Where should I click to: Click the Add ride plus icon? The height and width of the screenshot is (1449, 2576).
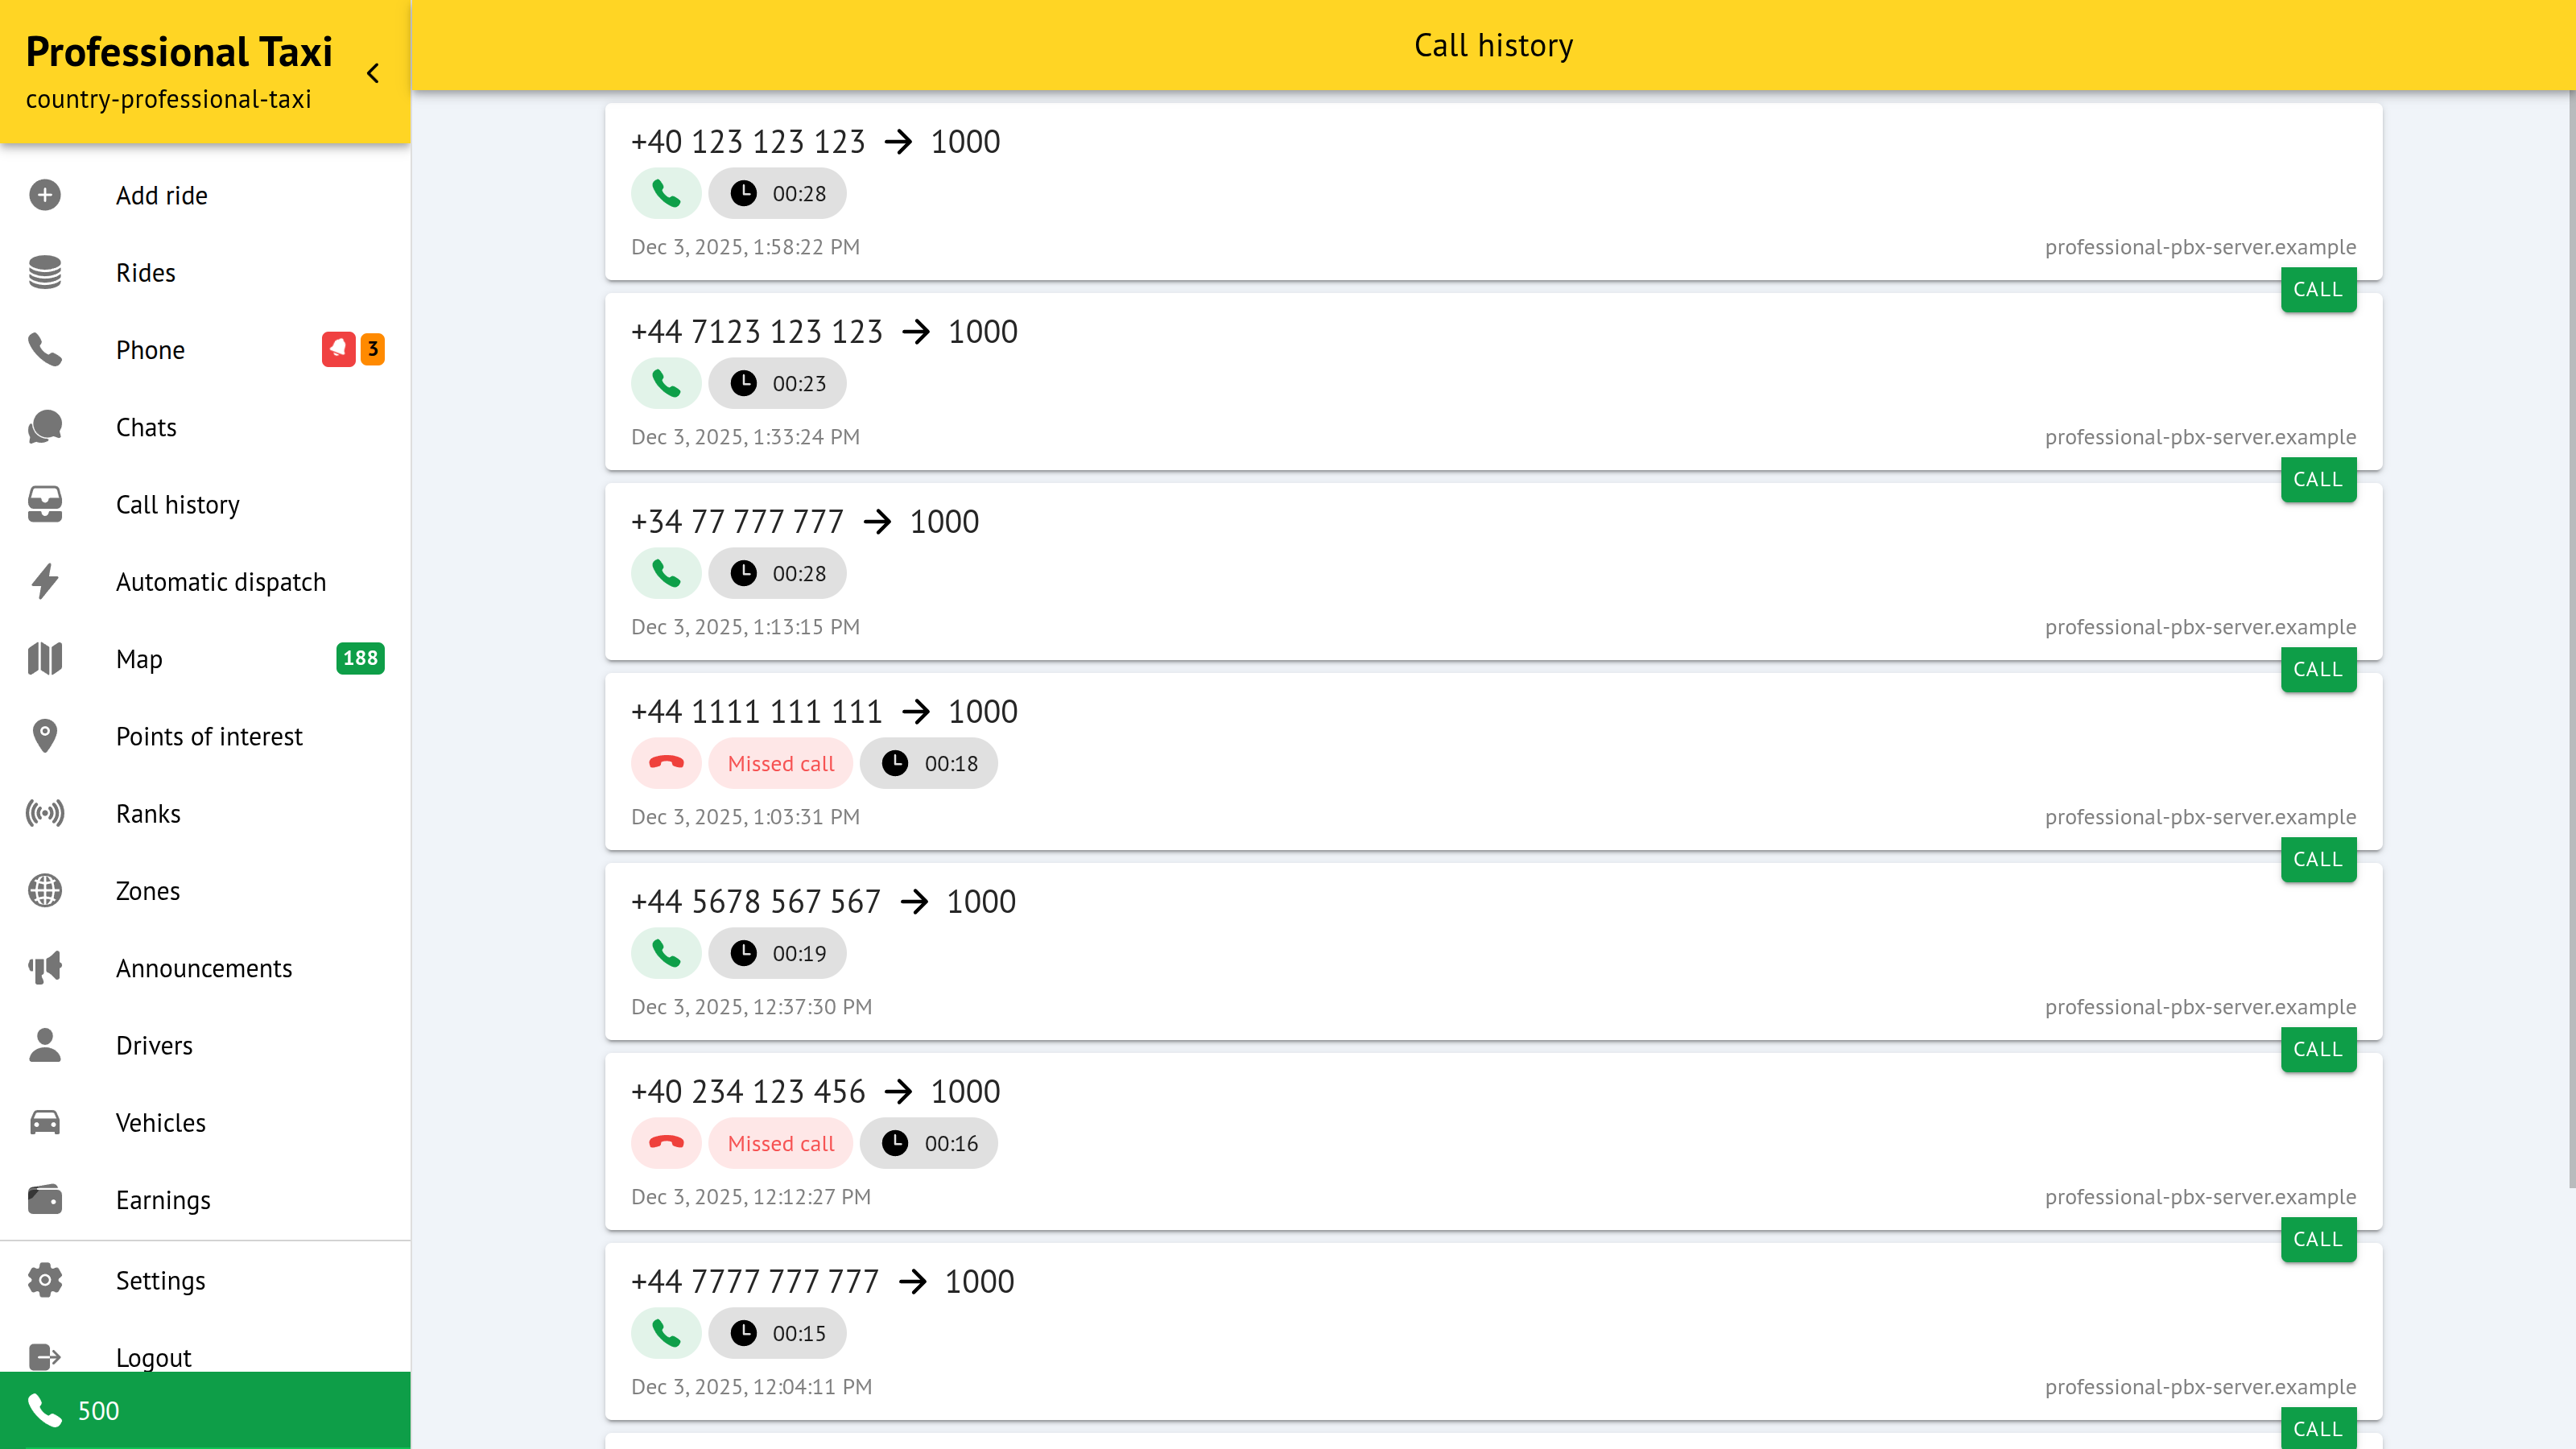(45, 195)
